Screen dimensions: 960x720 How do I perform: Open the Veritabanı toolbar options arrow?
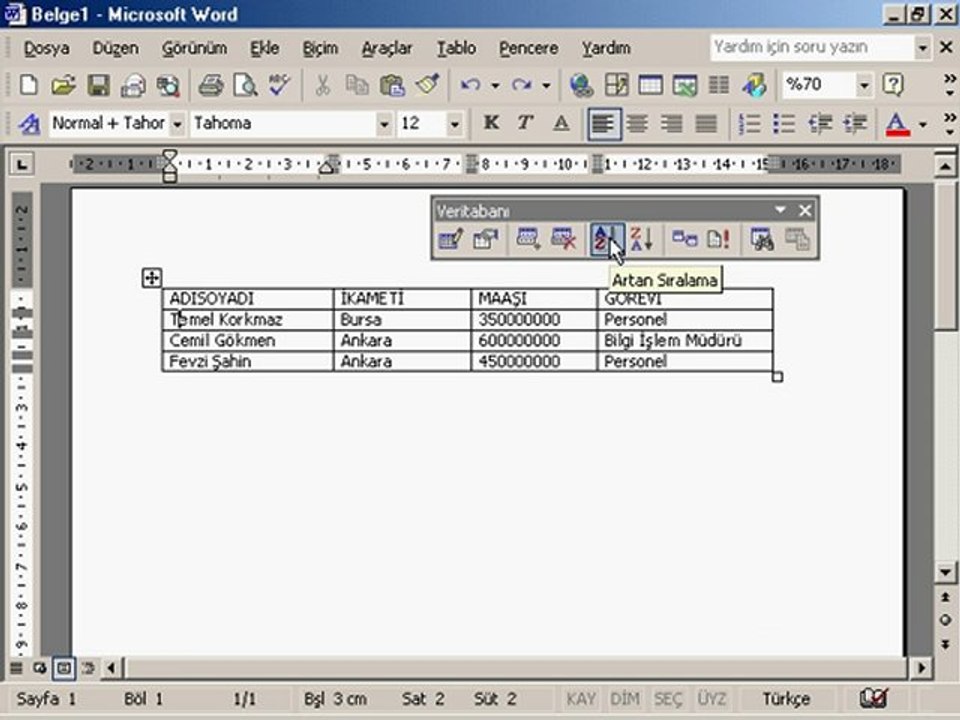point(780,210)
